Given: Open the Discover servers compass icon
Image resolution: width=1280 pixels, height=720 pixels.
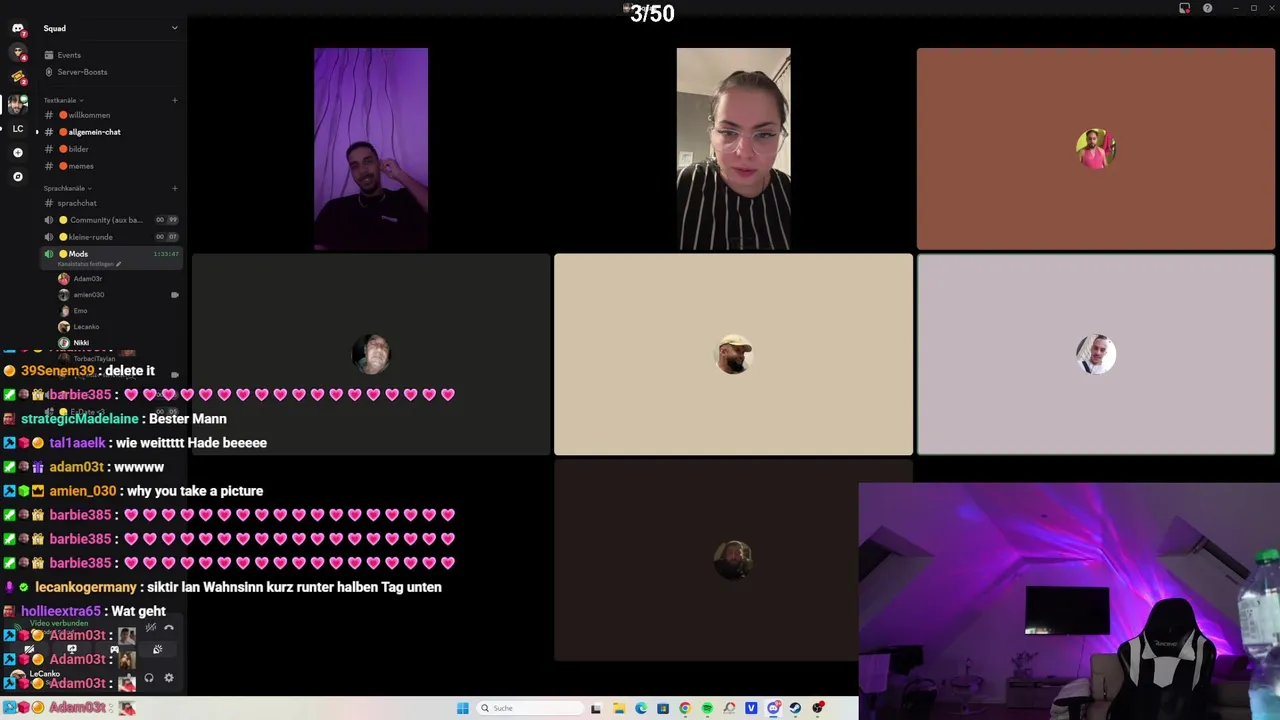Looking at the screenshot, I should coord(17,177).
